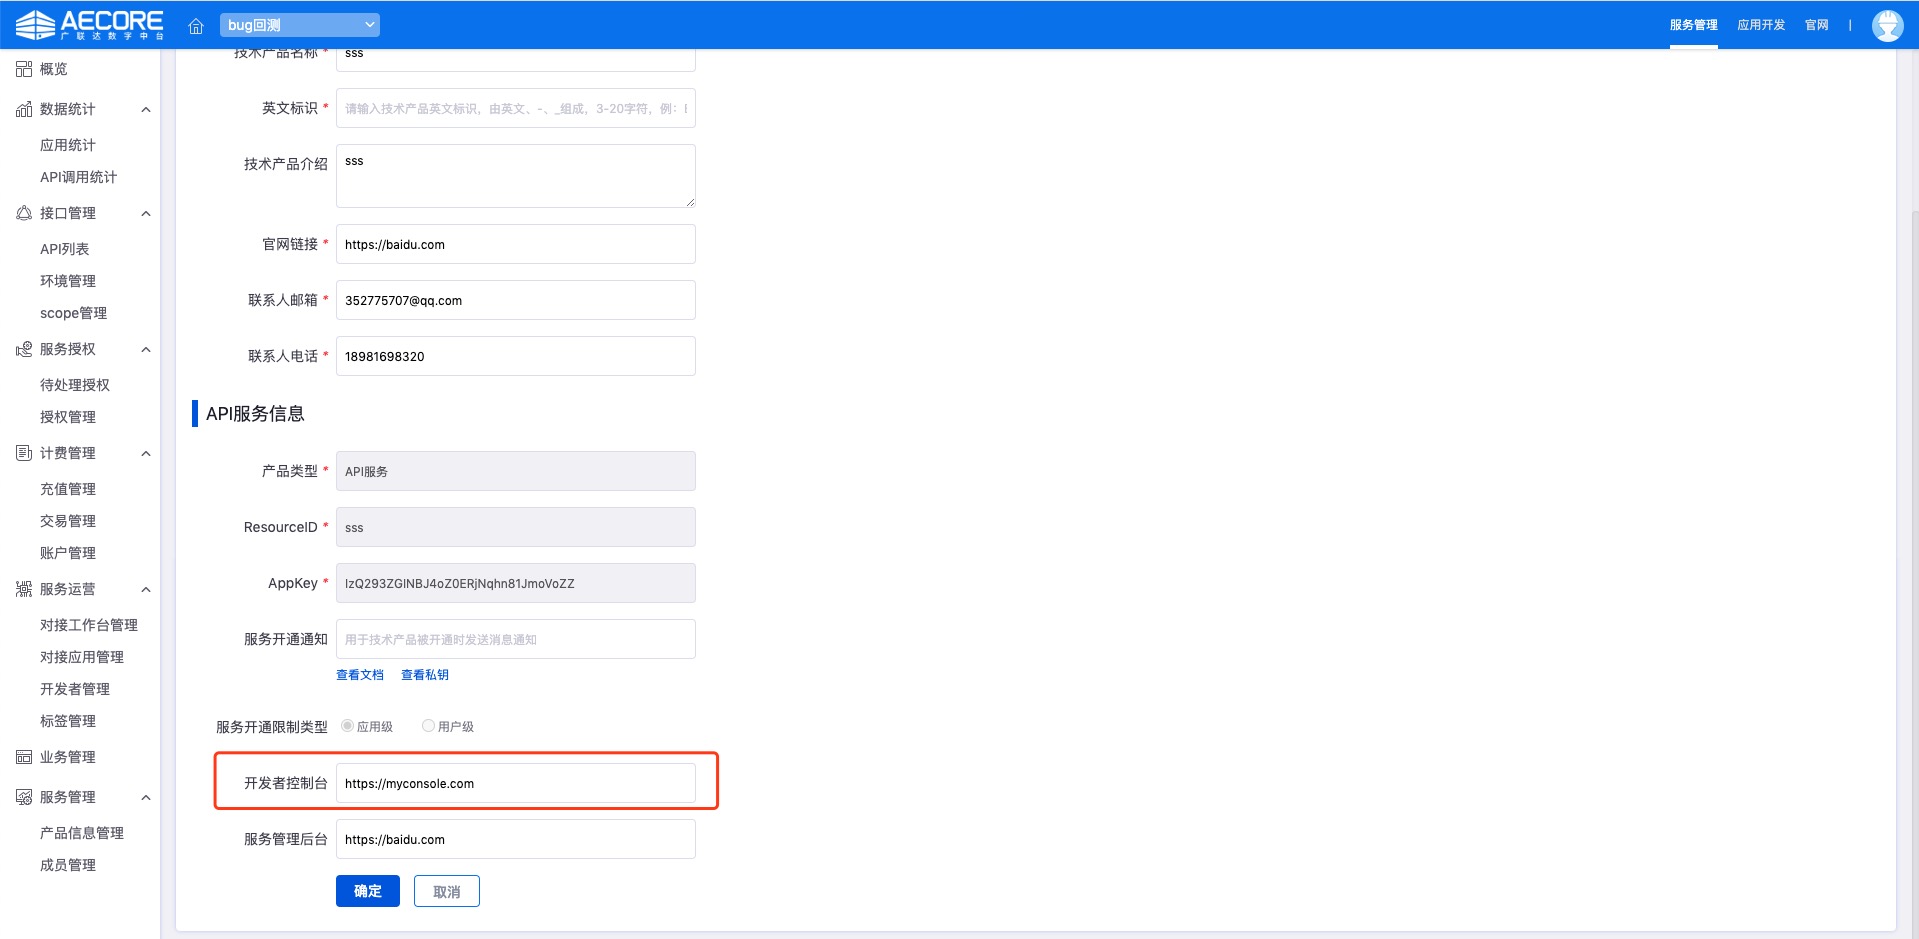Open the bug回测 project dropdown
This screenshot has height=939, width=1919.
[x=300, y=25]
